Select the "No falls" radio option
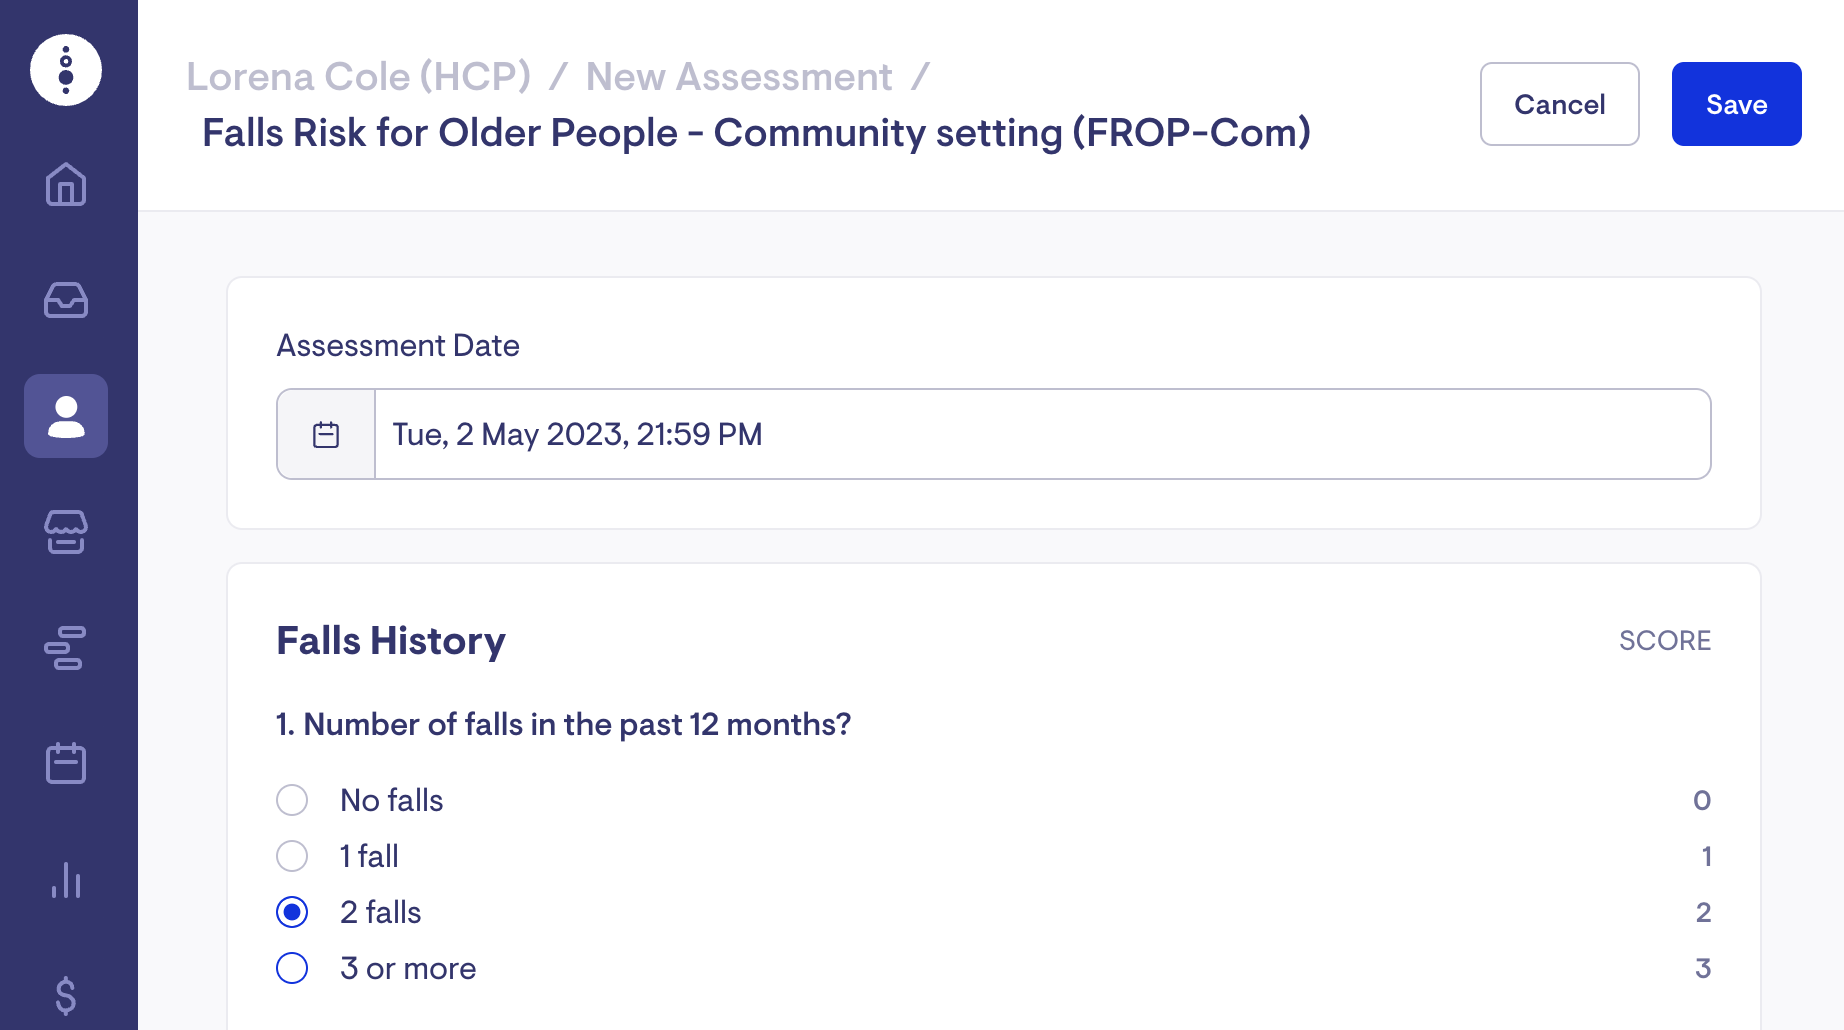Viewport: 1844px width, 1030px height. 292,800
